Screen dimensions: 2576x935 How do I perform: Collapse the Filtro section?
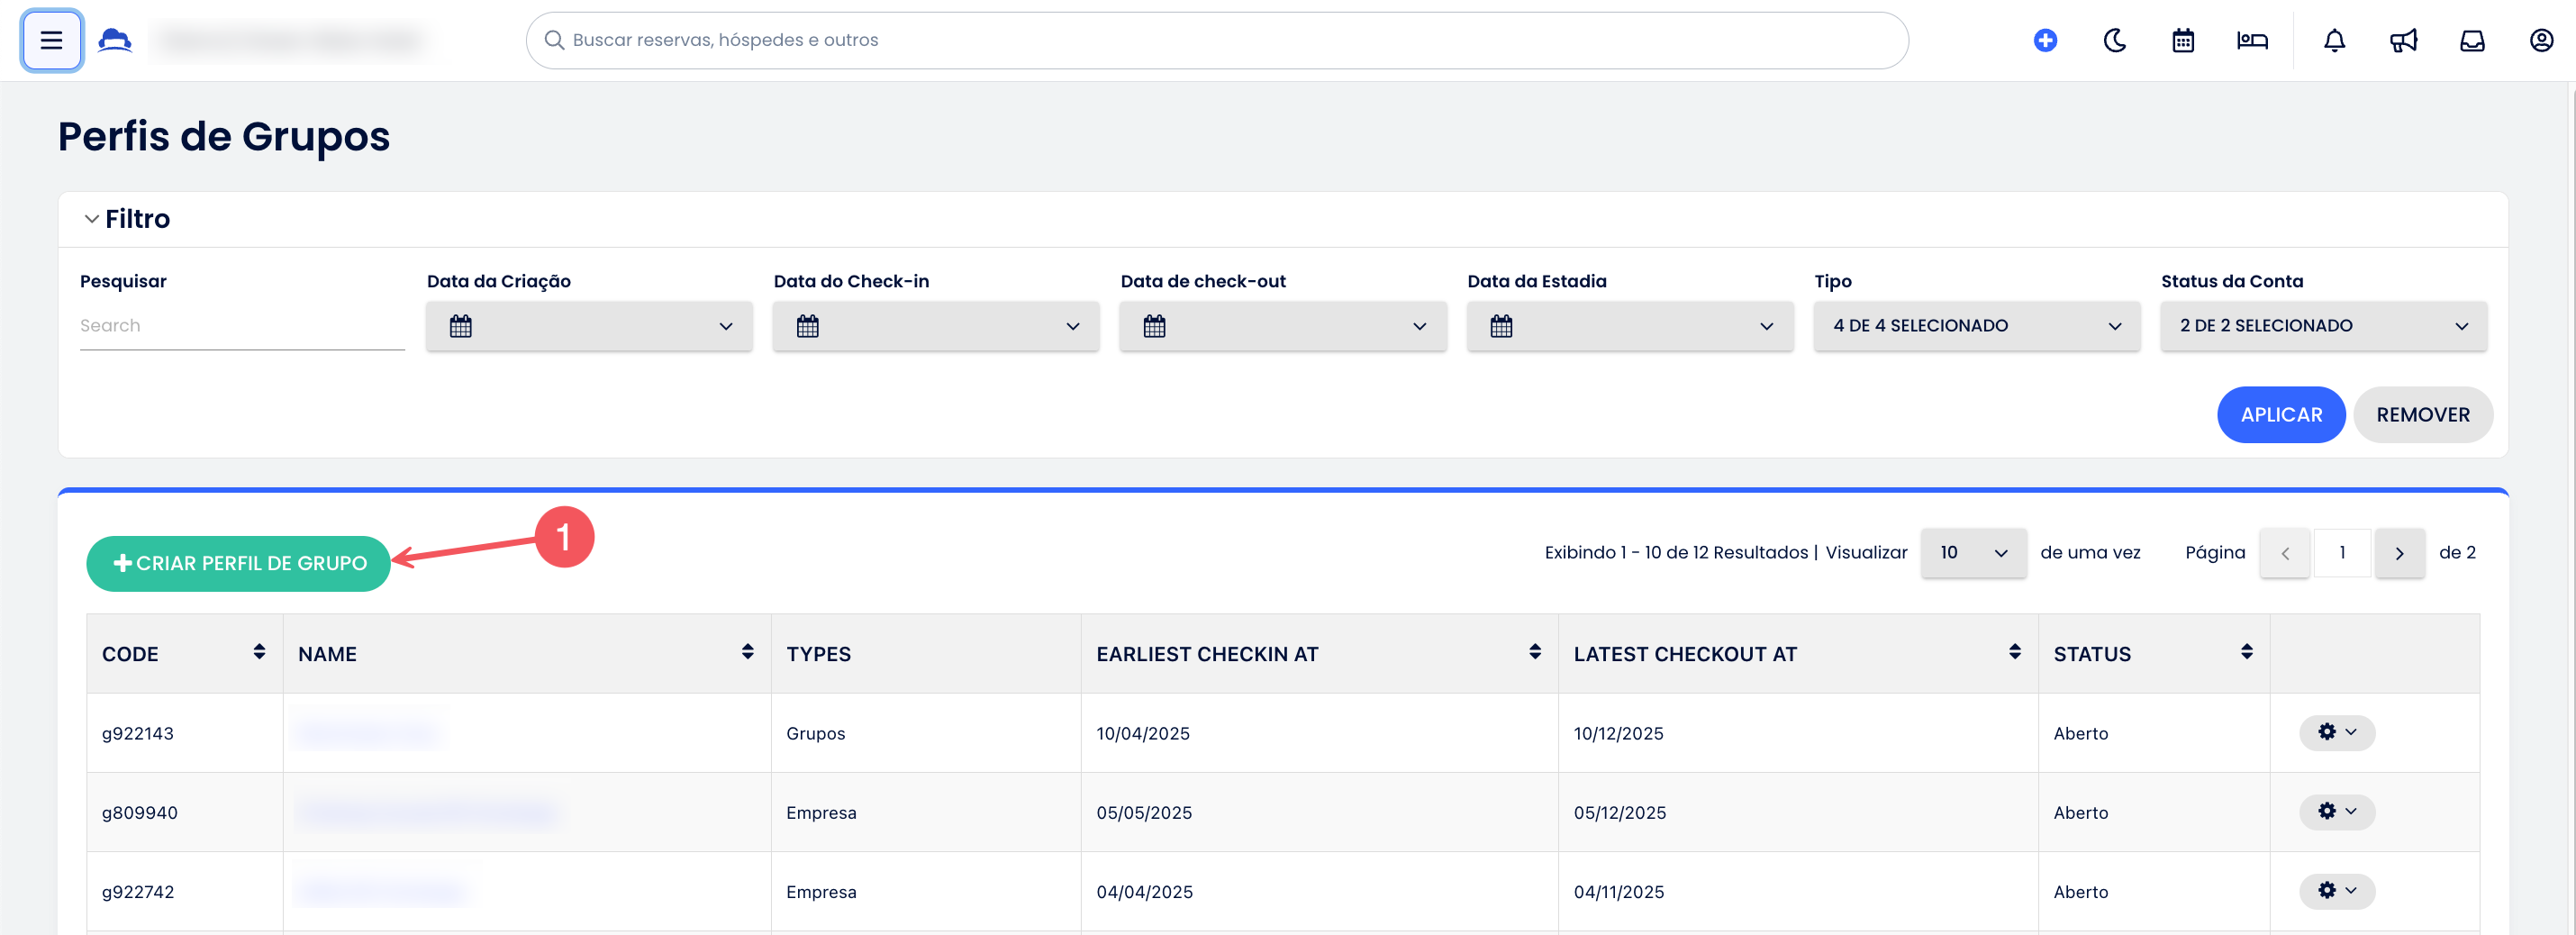[92, 219]
